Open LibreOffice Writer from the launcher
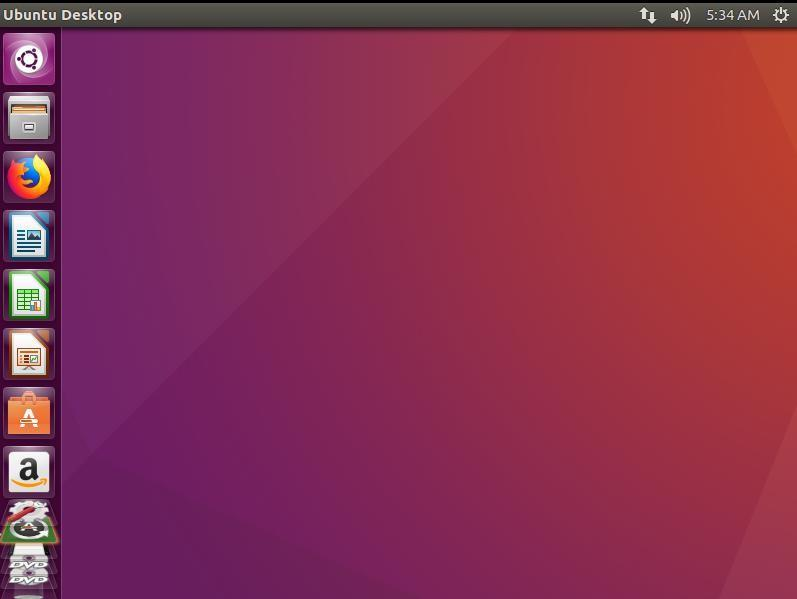The height and width of the screenshot is (599, 797). click(29, 236)
